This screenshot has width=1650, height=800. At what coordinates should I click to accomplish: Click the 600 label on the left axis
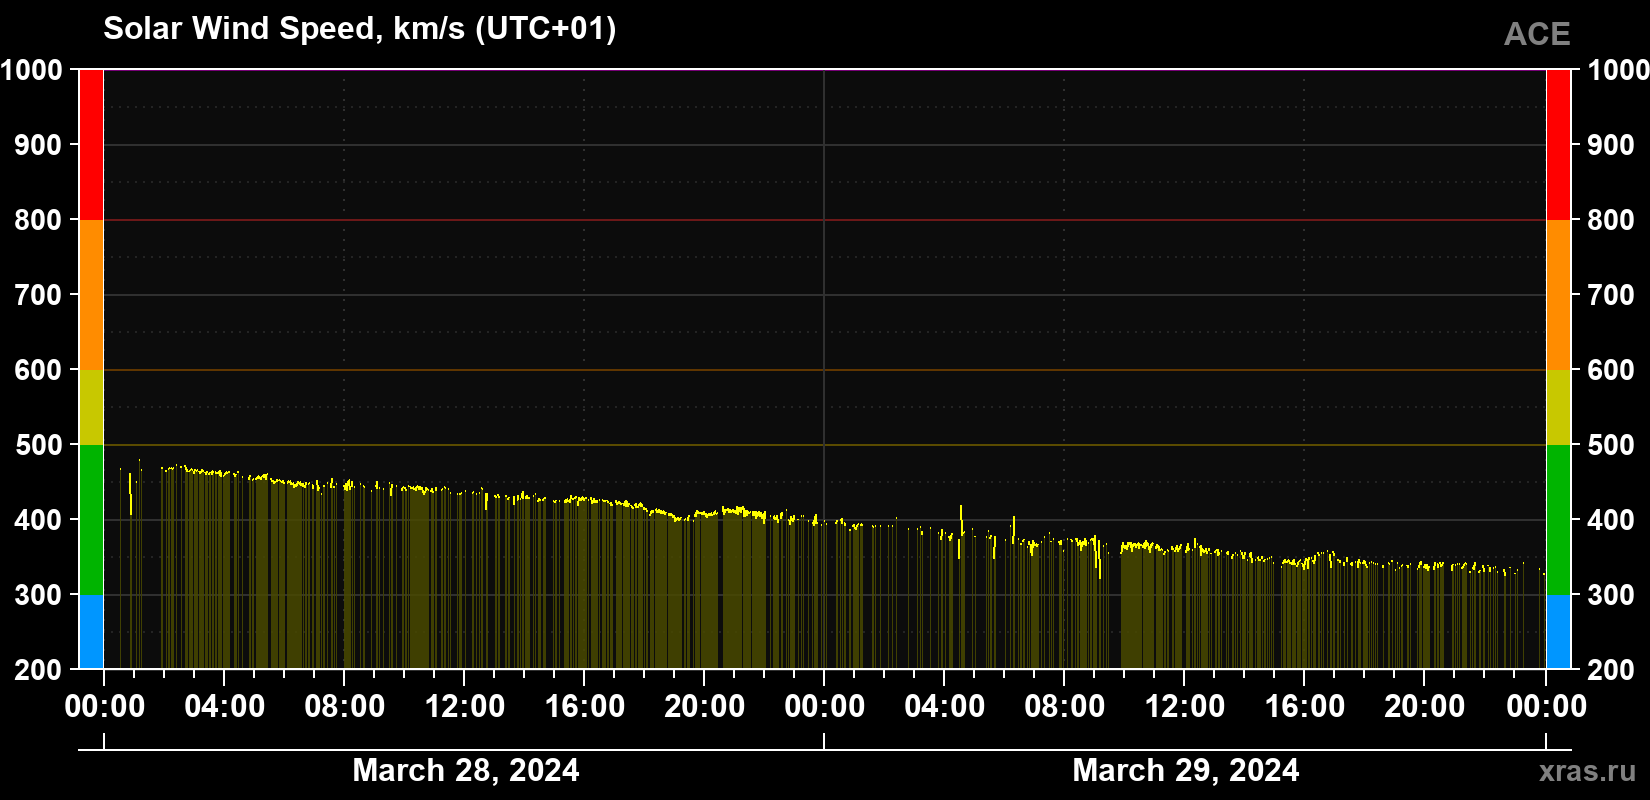click(x=39, y=370)
